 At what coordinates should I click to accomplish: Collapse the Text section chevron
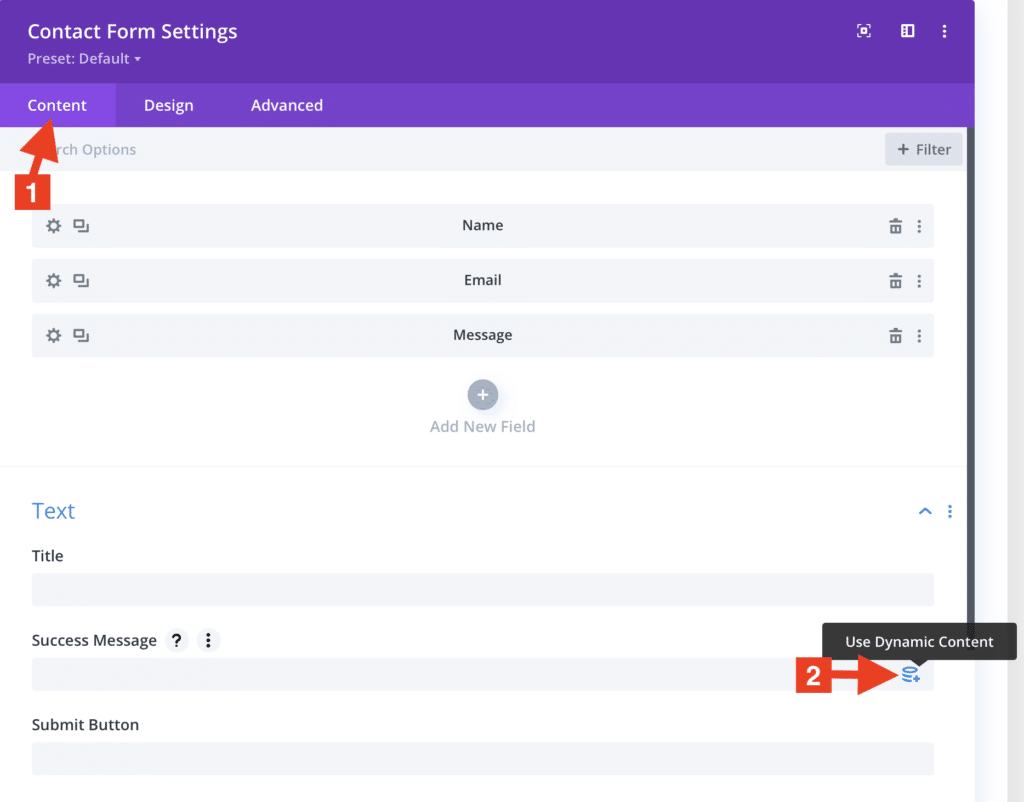925,511
